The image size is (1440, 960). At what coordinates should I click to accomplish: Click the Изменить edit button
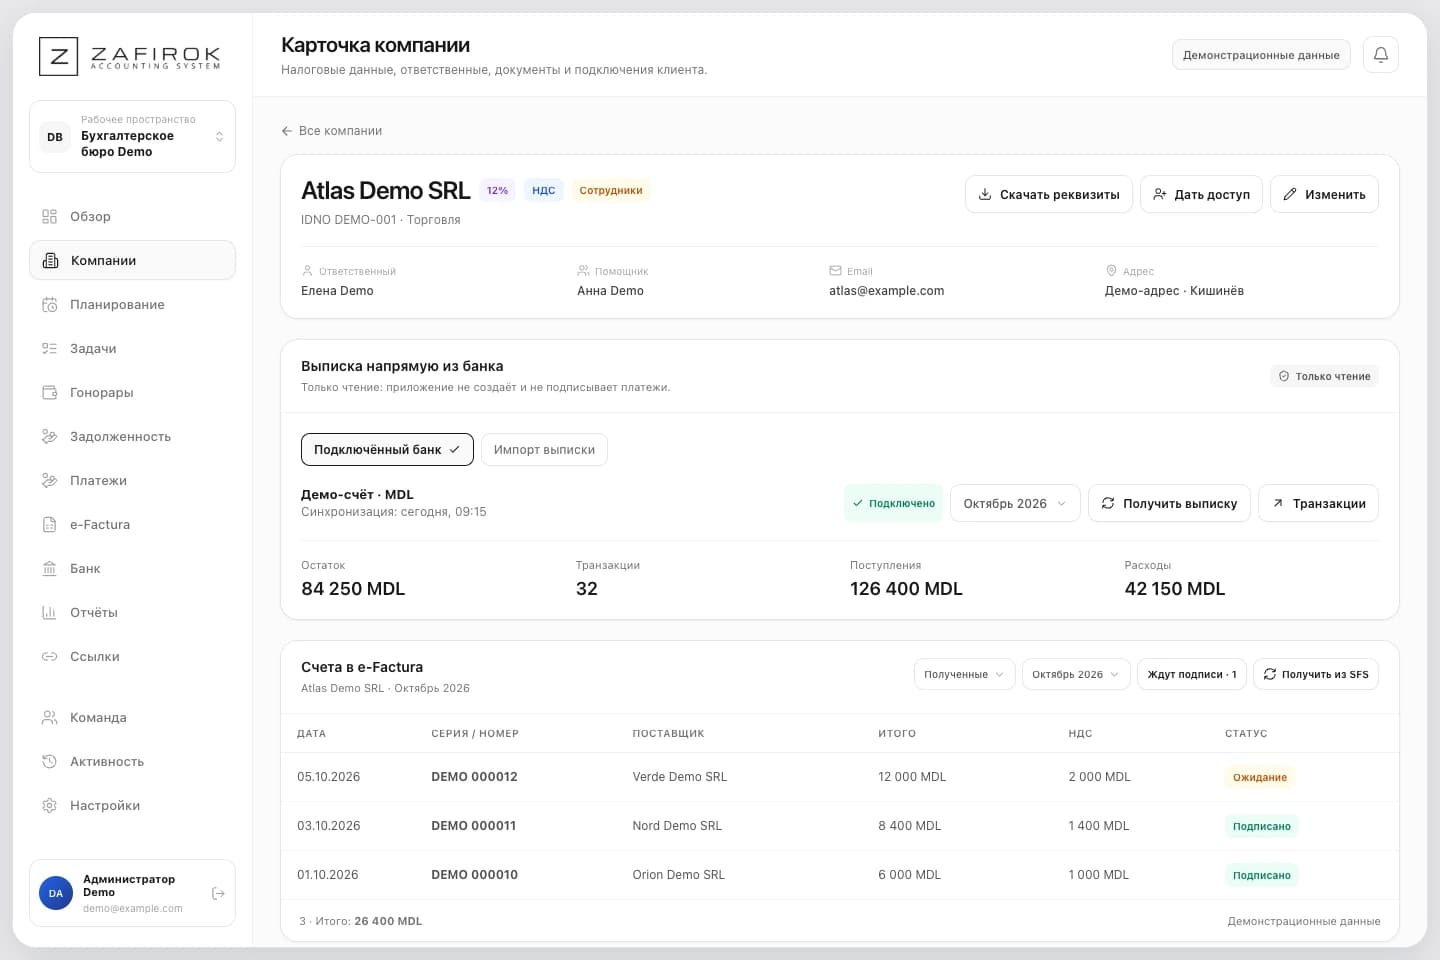pyautogui.click(x=1324, y=194)
